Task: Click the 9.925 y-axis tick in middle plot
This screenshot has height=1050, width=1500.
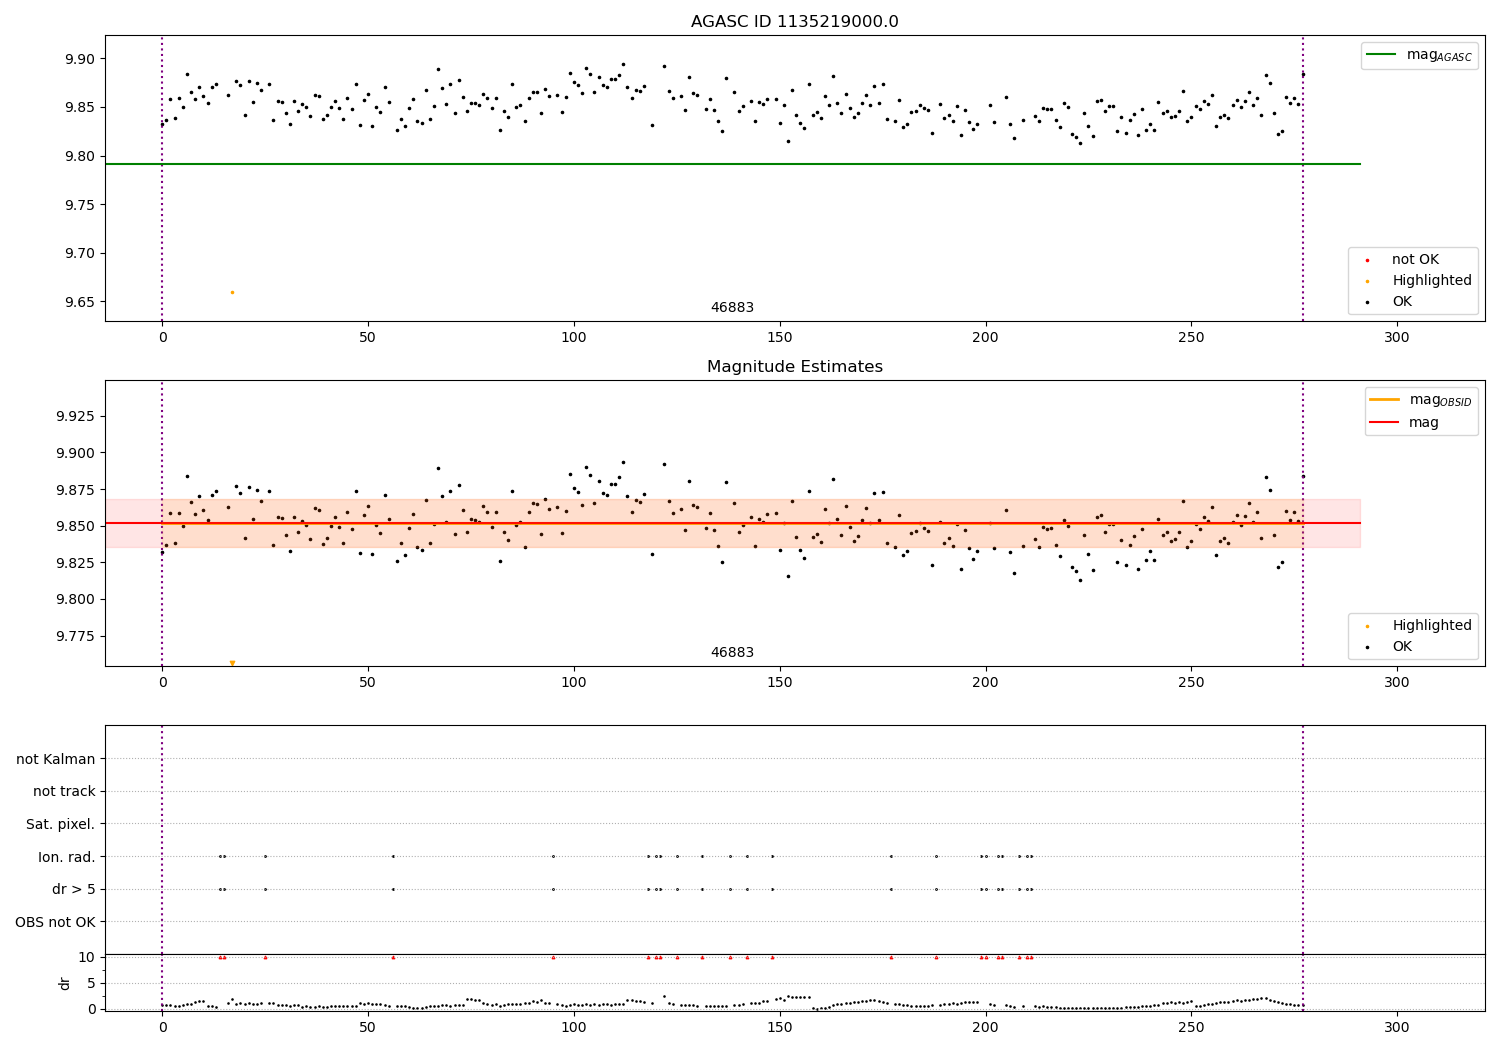Action: tap(76, 414)
